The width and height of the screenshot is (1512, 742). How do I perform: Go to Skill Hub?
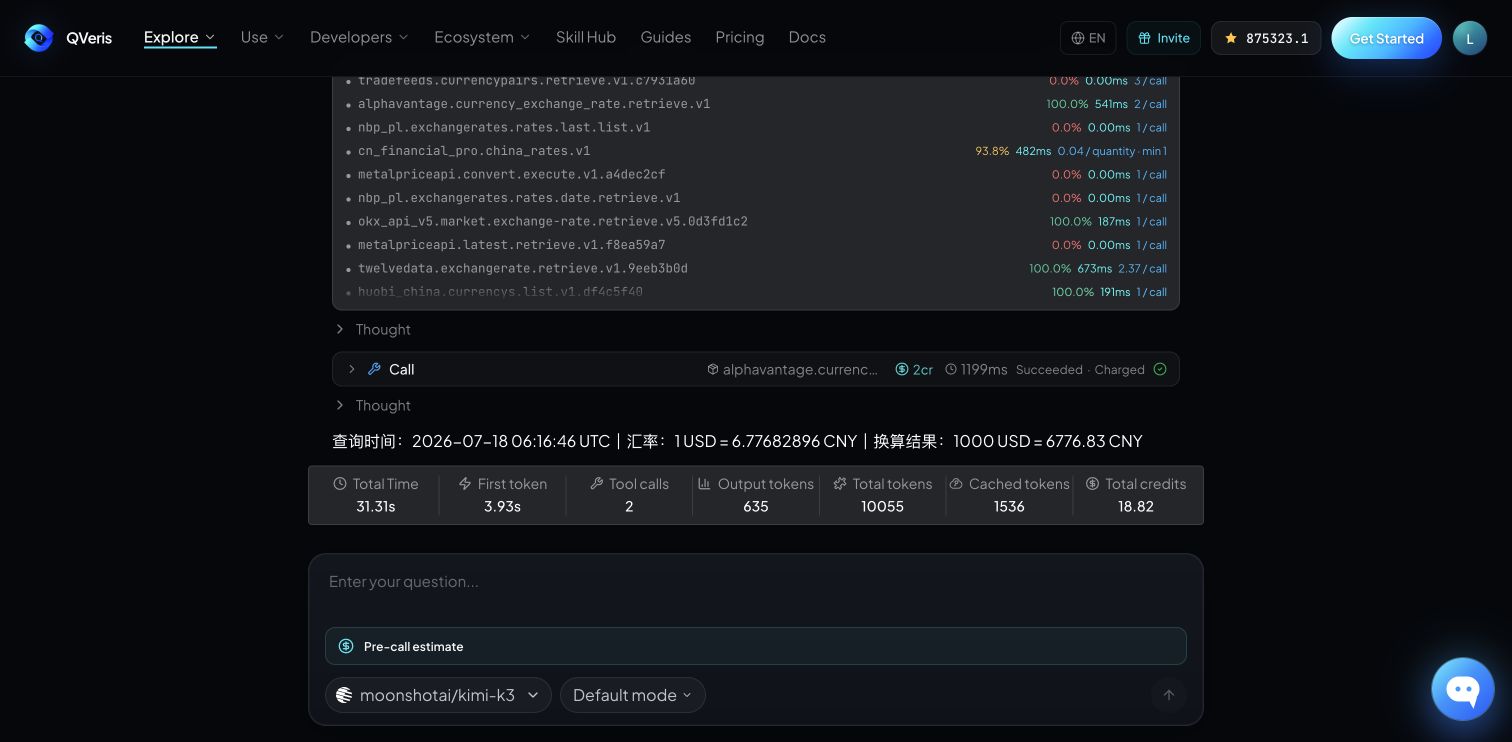(x=586, y=37)
